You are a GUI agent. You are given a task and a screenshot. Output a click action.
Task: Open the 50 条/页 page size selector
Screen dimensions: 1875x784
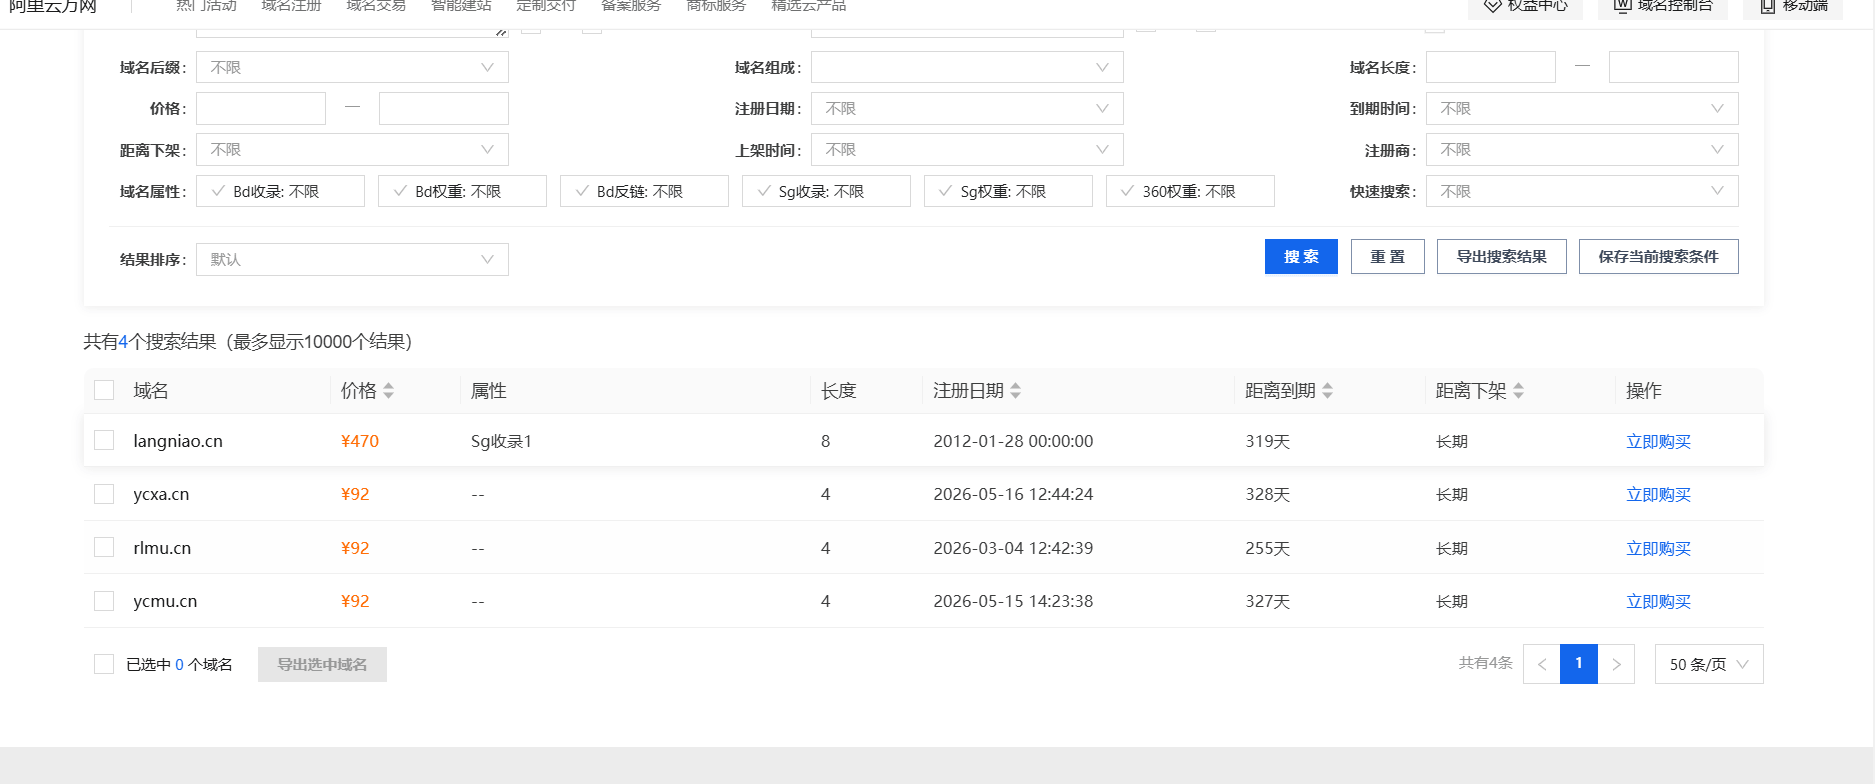(1709, 664)
